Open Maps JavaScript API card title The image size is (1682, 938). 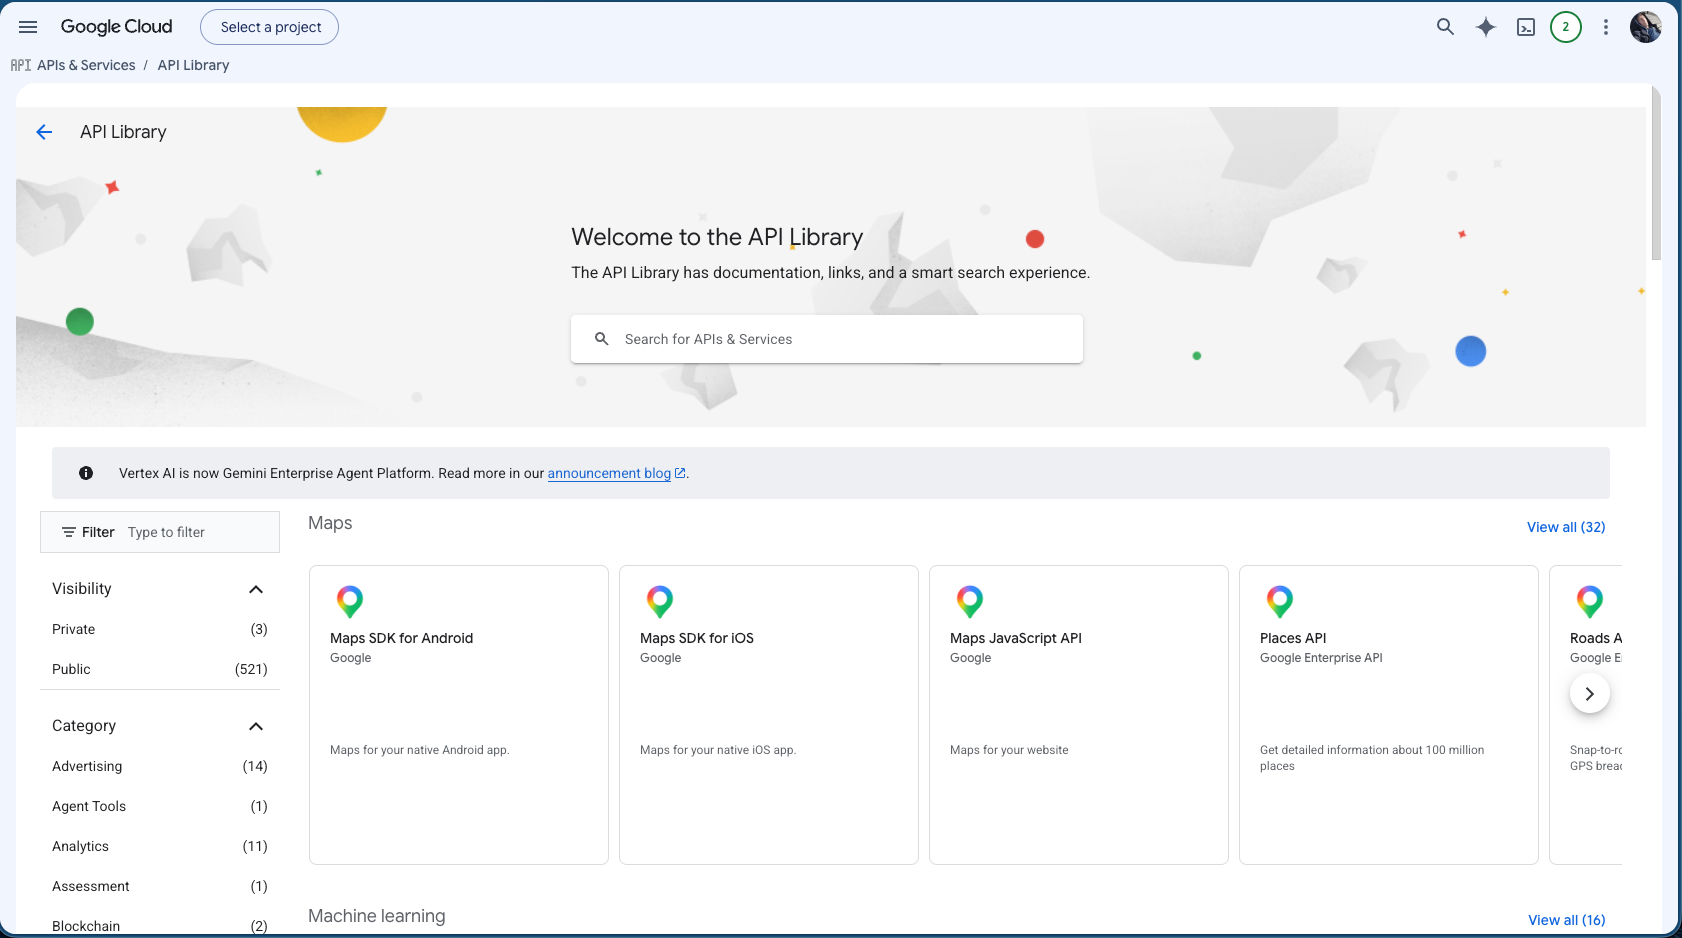pyautogui.click(x=1016, y=638)
